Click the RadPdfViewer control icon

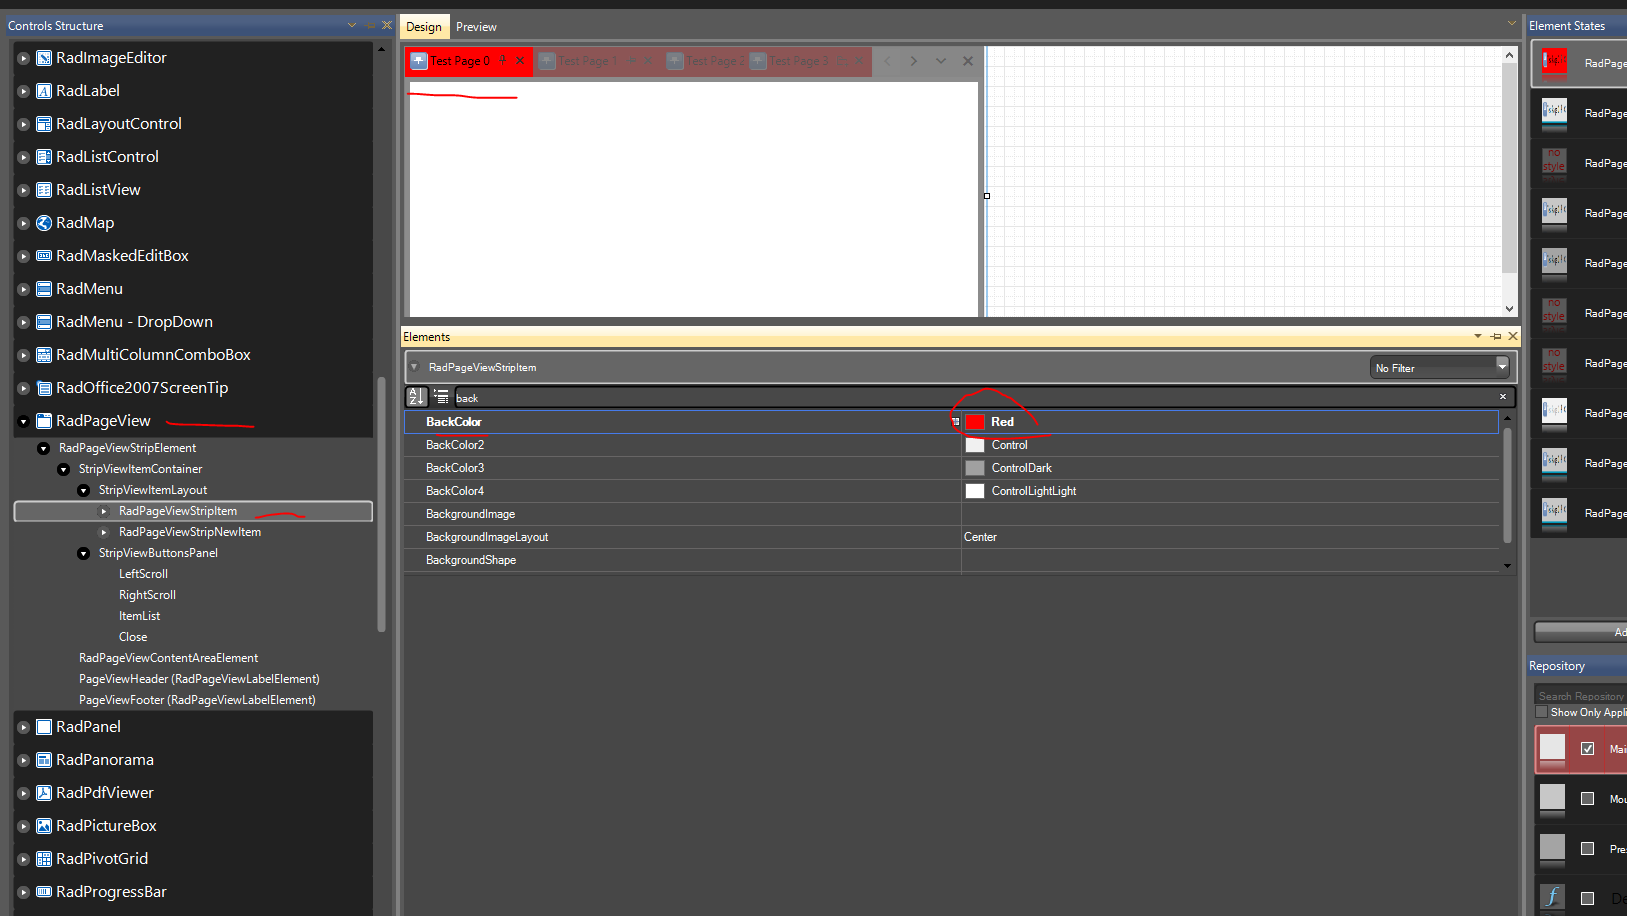pyautogui.click(x=44, y=793)
